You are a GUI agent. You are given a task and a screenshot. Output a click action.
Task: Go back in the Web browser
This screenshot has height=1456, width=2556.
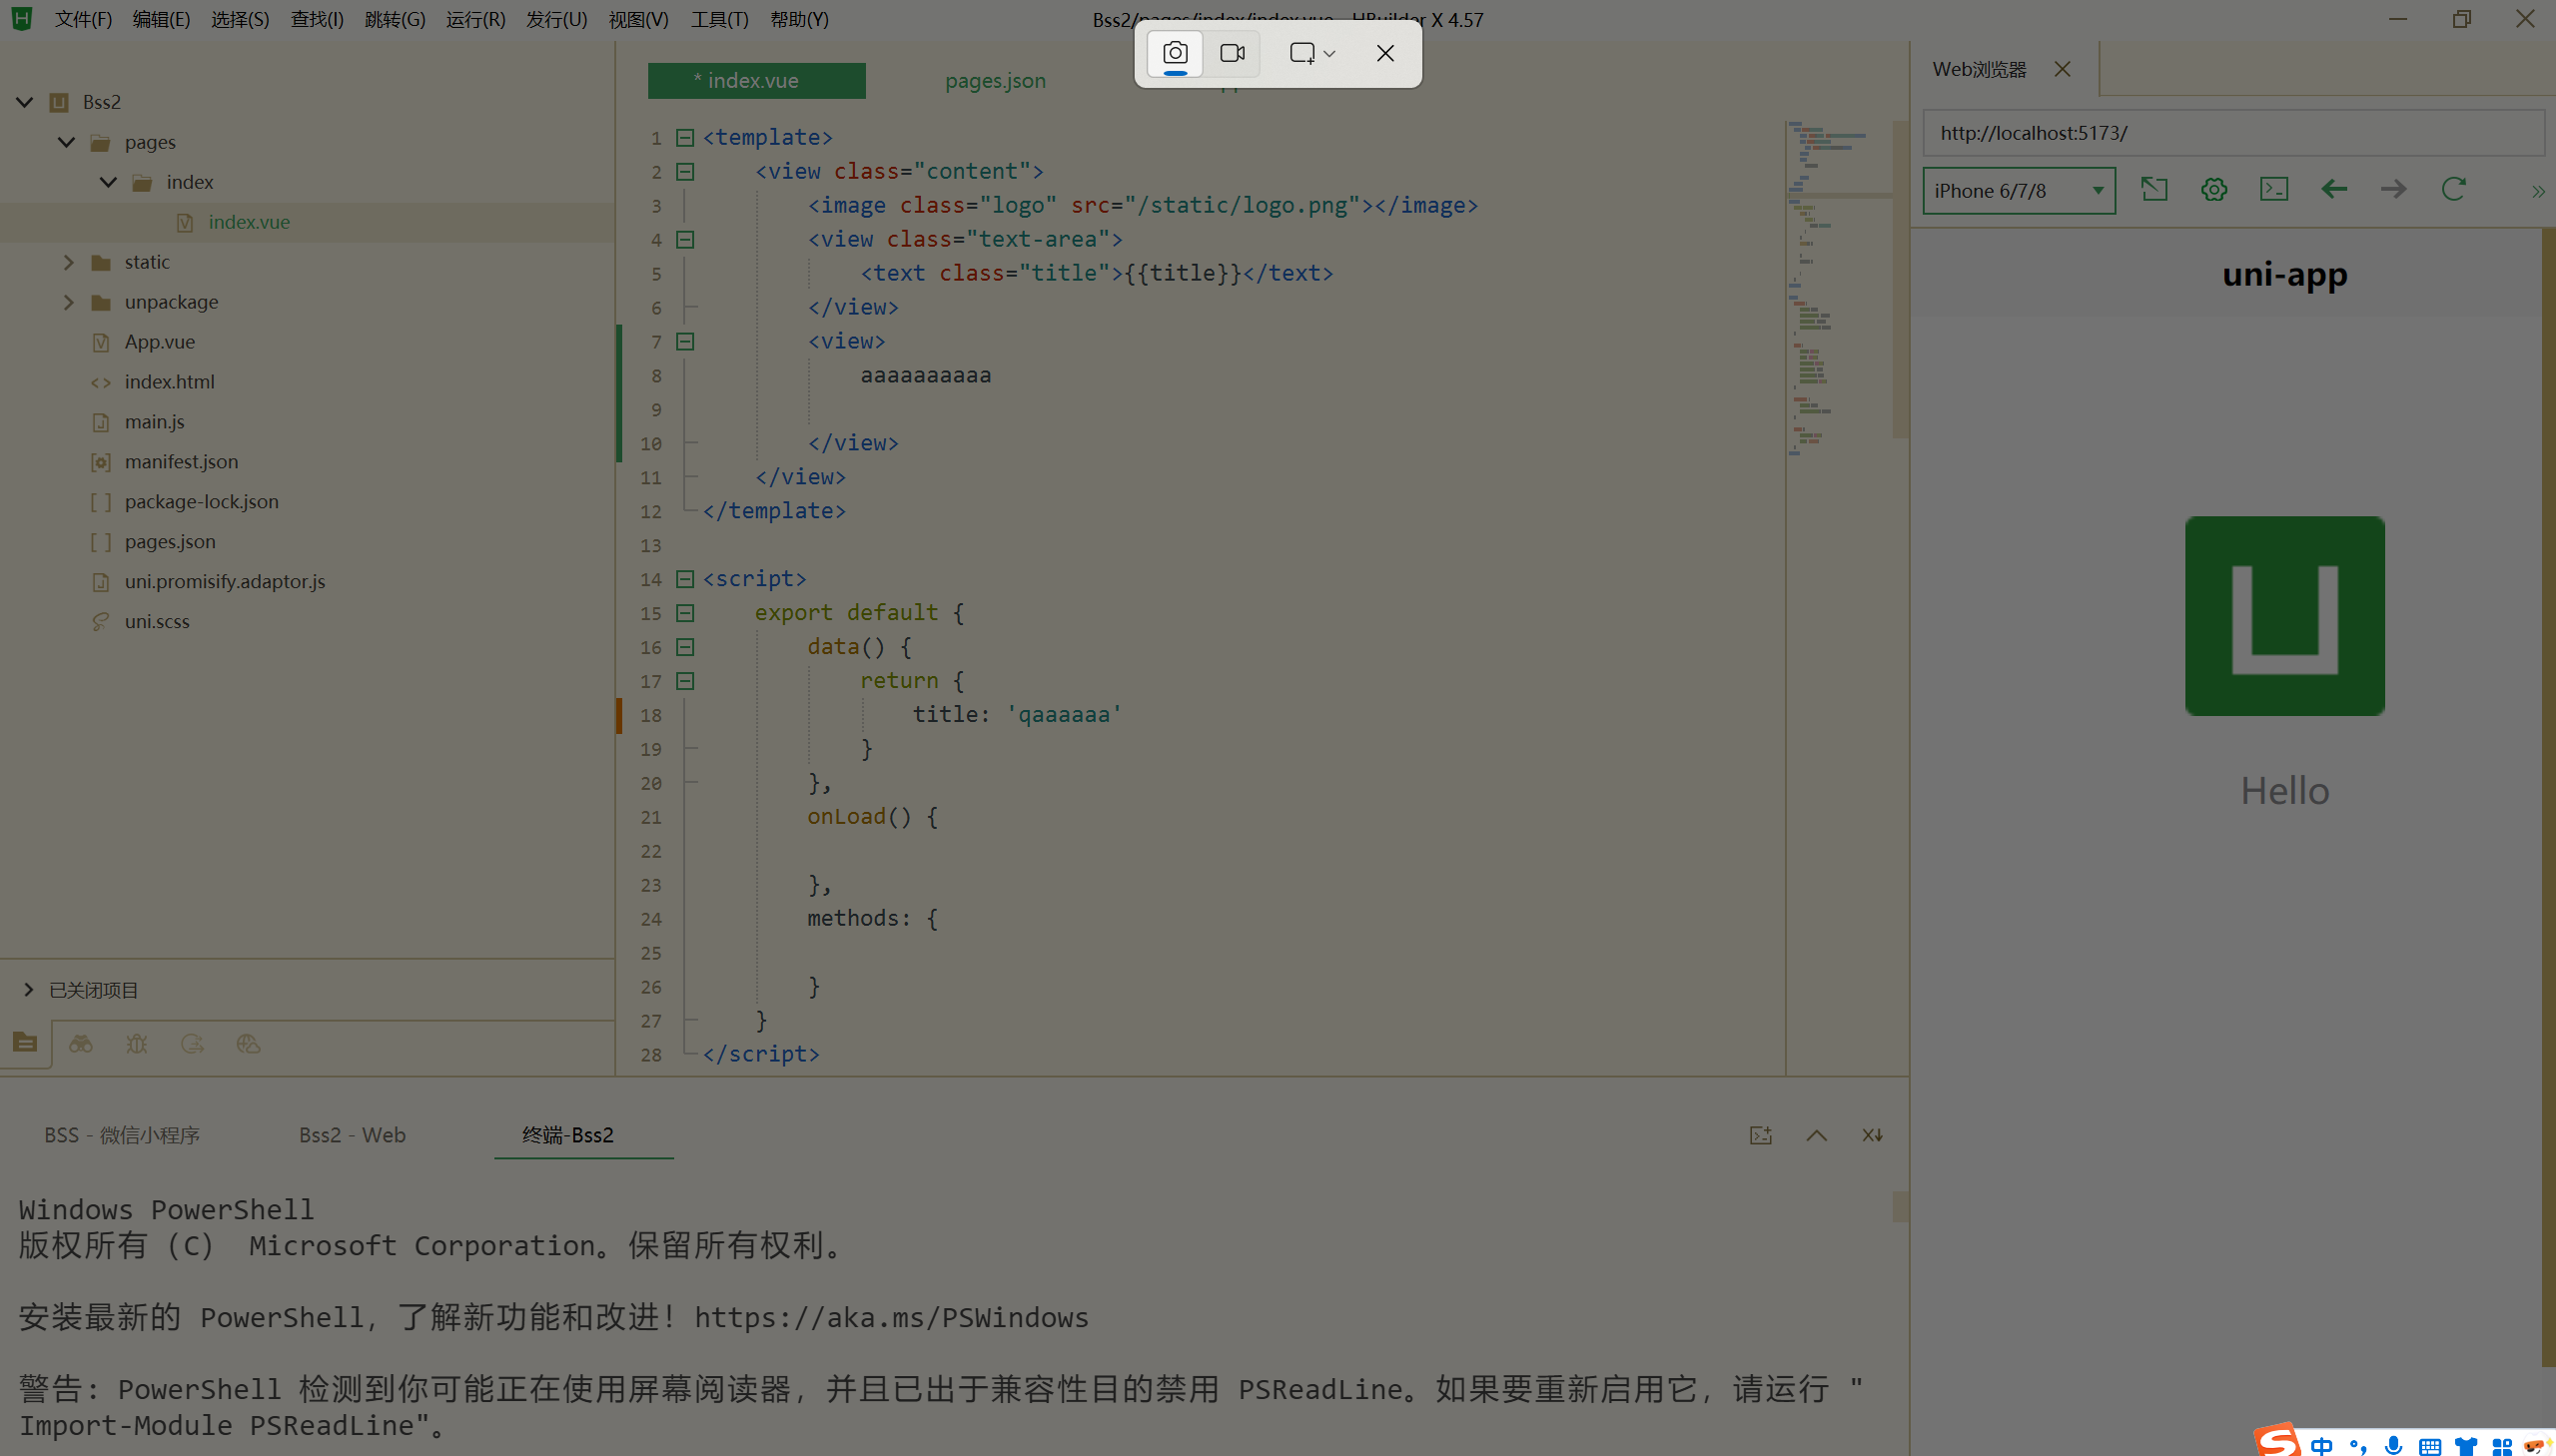2334,189
